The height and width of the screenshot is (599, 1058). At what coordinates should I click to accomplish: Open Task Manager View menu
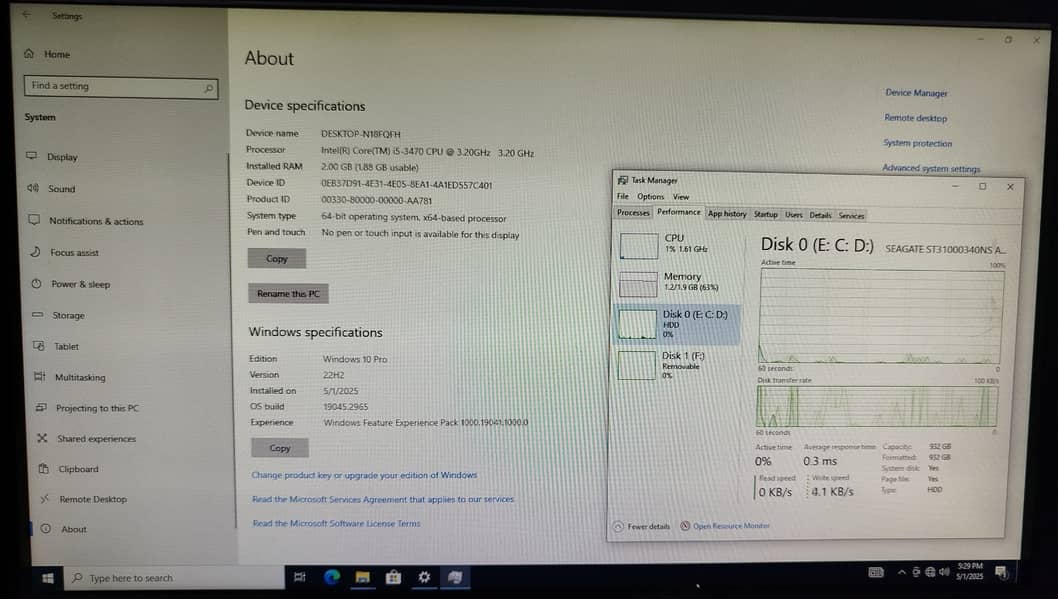pos(681,196)
